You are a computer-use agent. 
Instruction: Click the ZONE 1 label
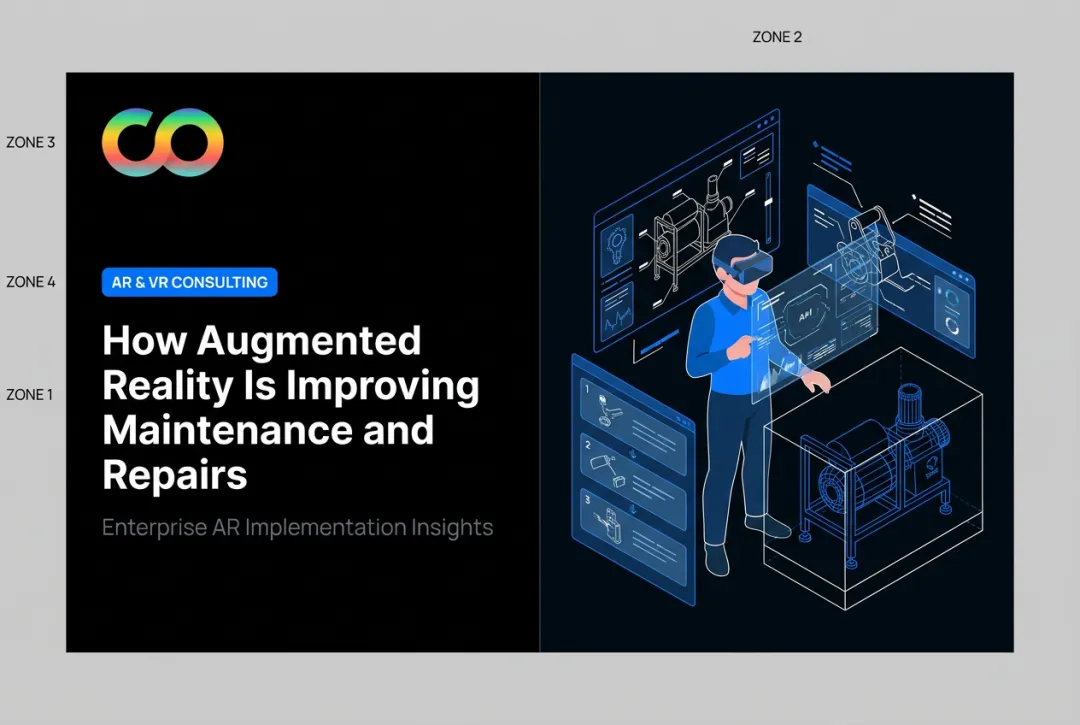30,395
